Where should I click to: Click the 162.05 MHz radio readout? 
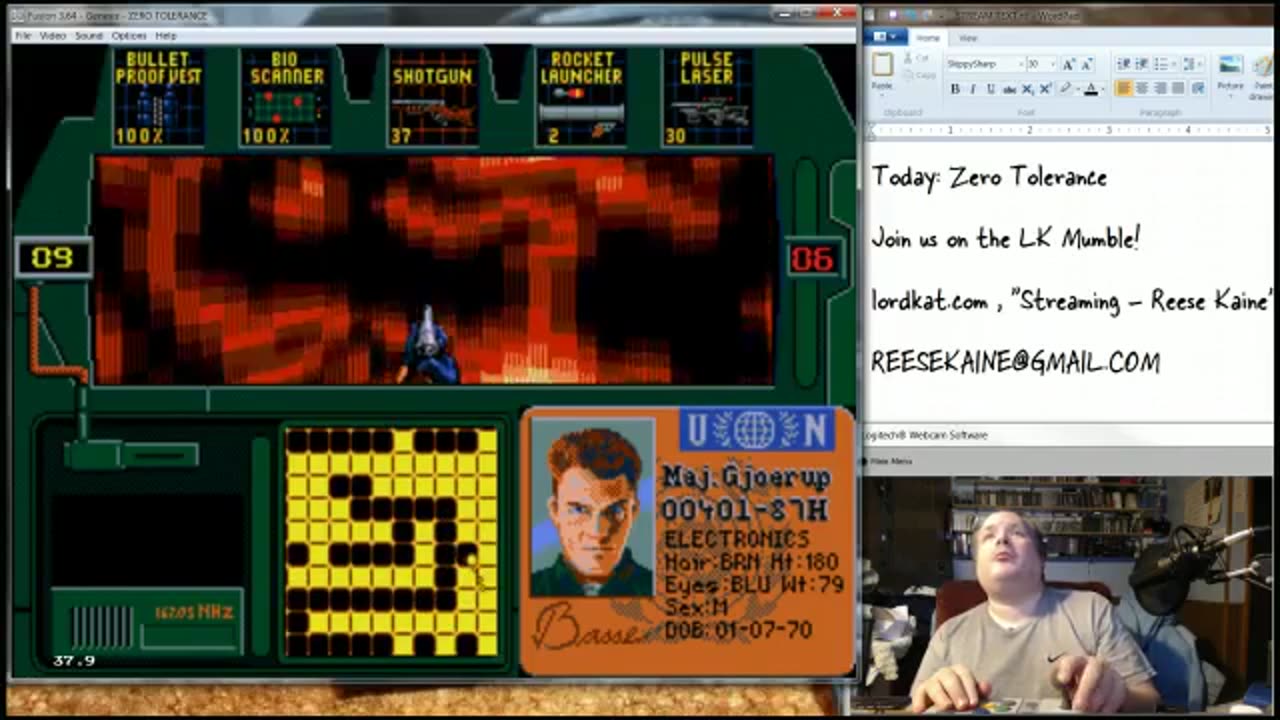pyautogui.click(x=194, y=612)
